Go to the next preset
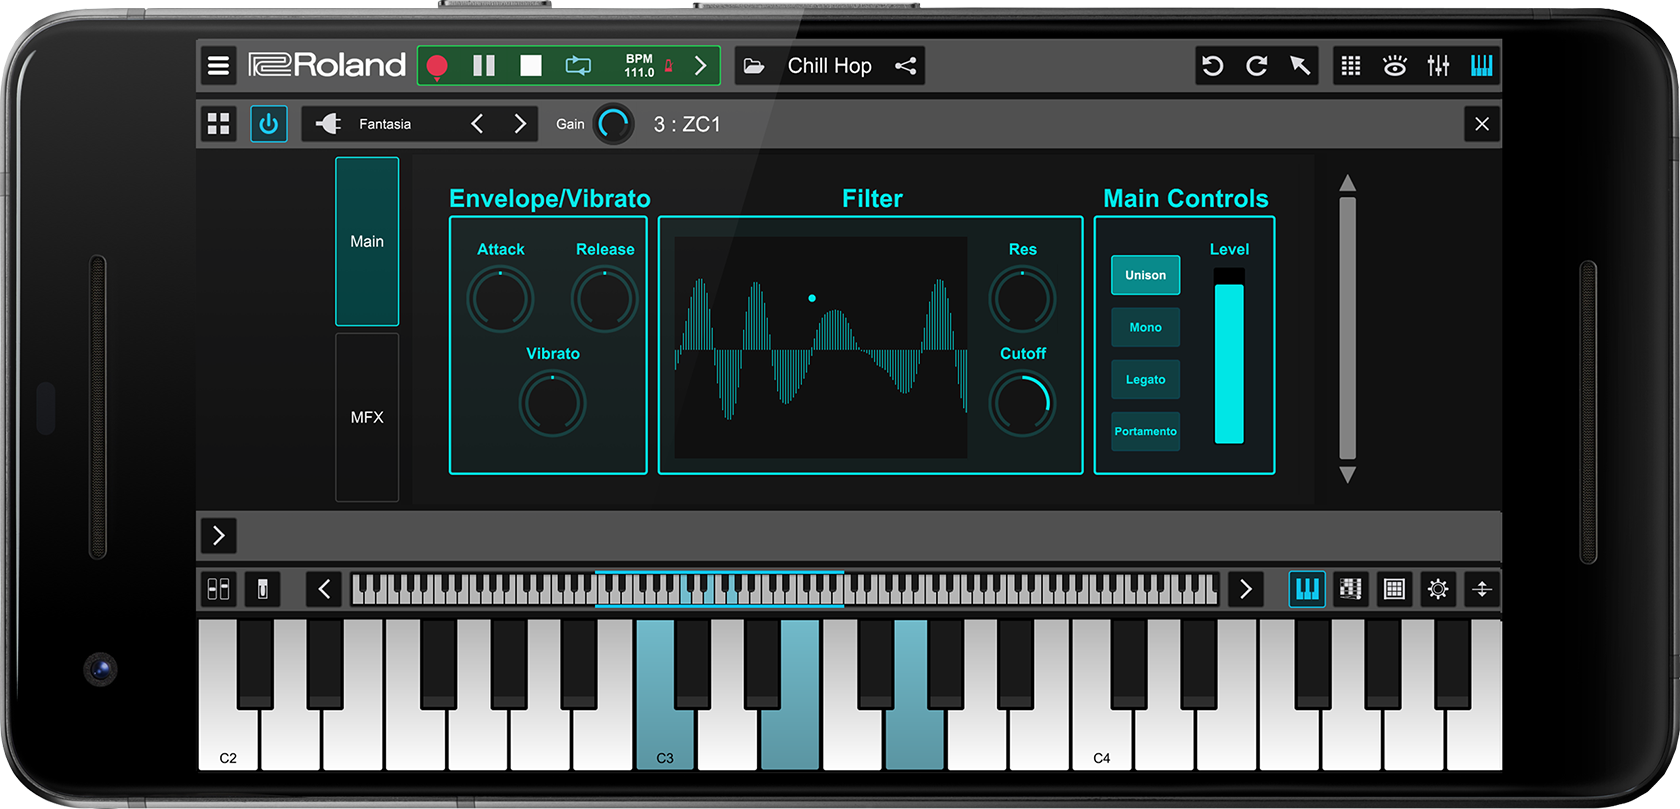The width and height of the screenshot is (1680, 809). point(520,124)
